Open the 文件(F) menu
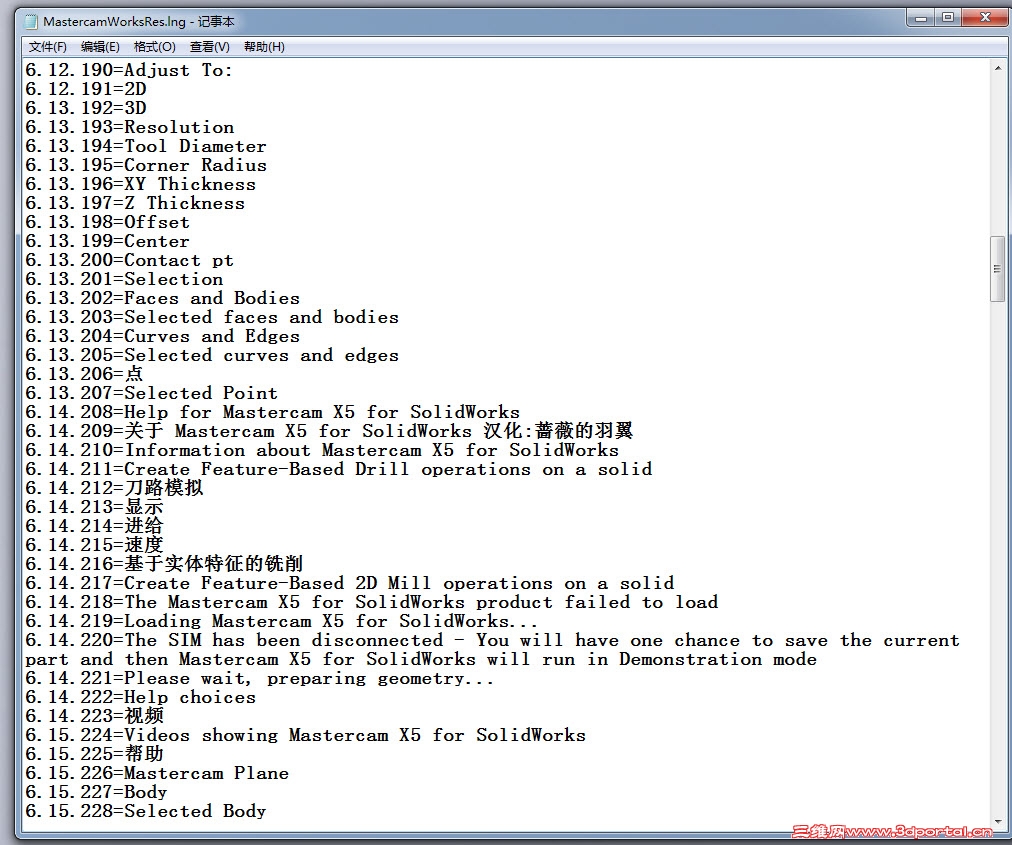Screen dimensions: 1012x845 [x=48, y=47]
